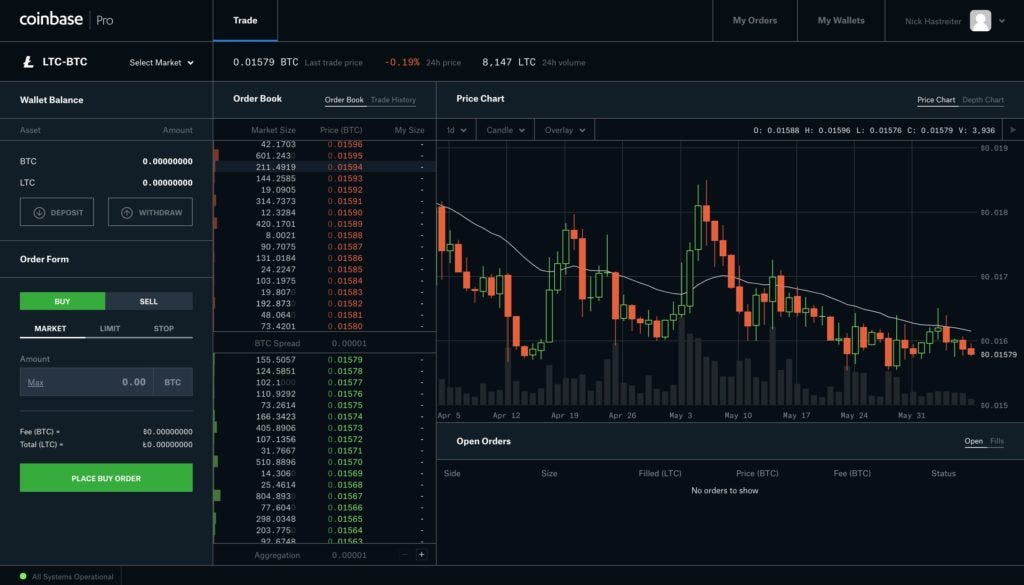
Task: Decrease aggregation with the minus icon
Action: coord(404,554)
